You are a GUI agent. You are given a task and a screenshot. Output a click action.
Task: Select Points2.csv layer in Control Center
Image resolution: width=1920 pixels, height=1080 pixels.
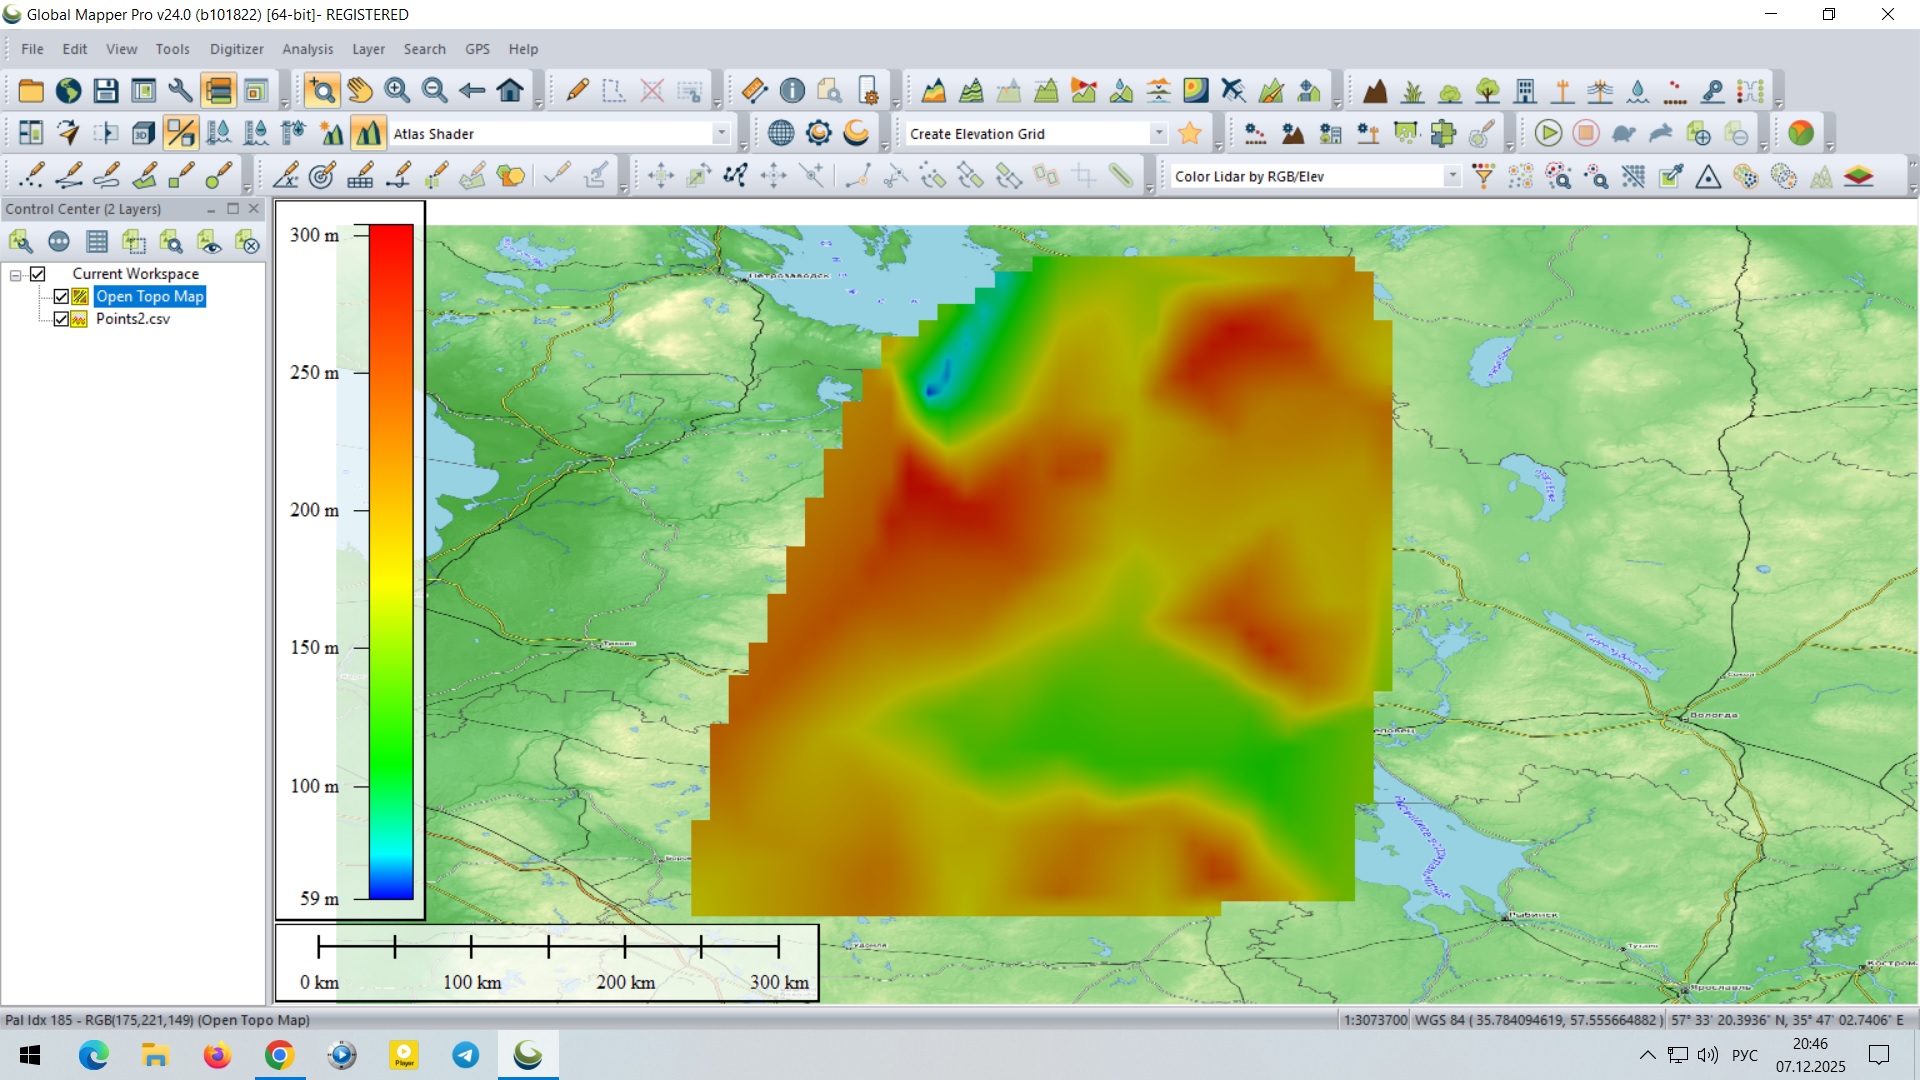point(133,319)
